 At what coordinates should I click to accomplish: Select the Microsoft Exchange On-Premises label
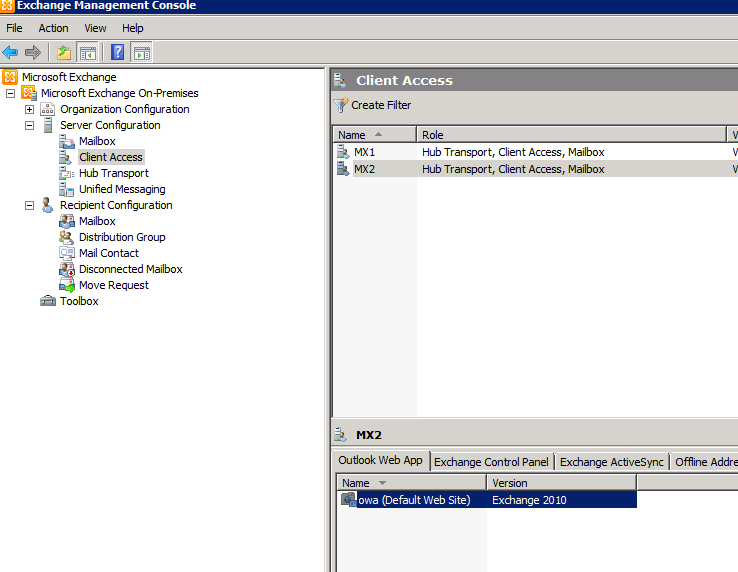120,93
